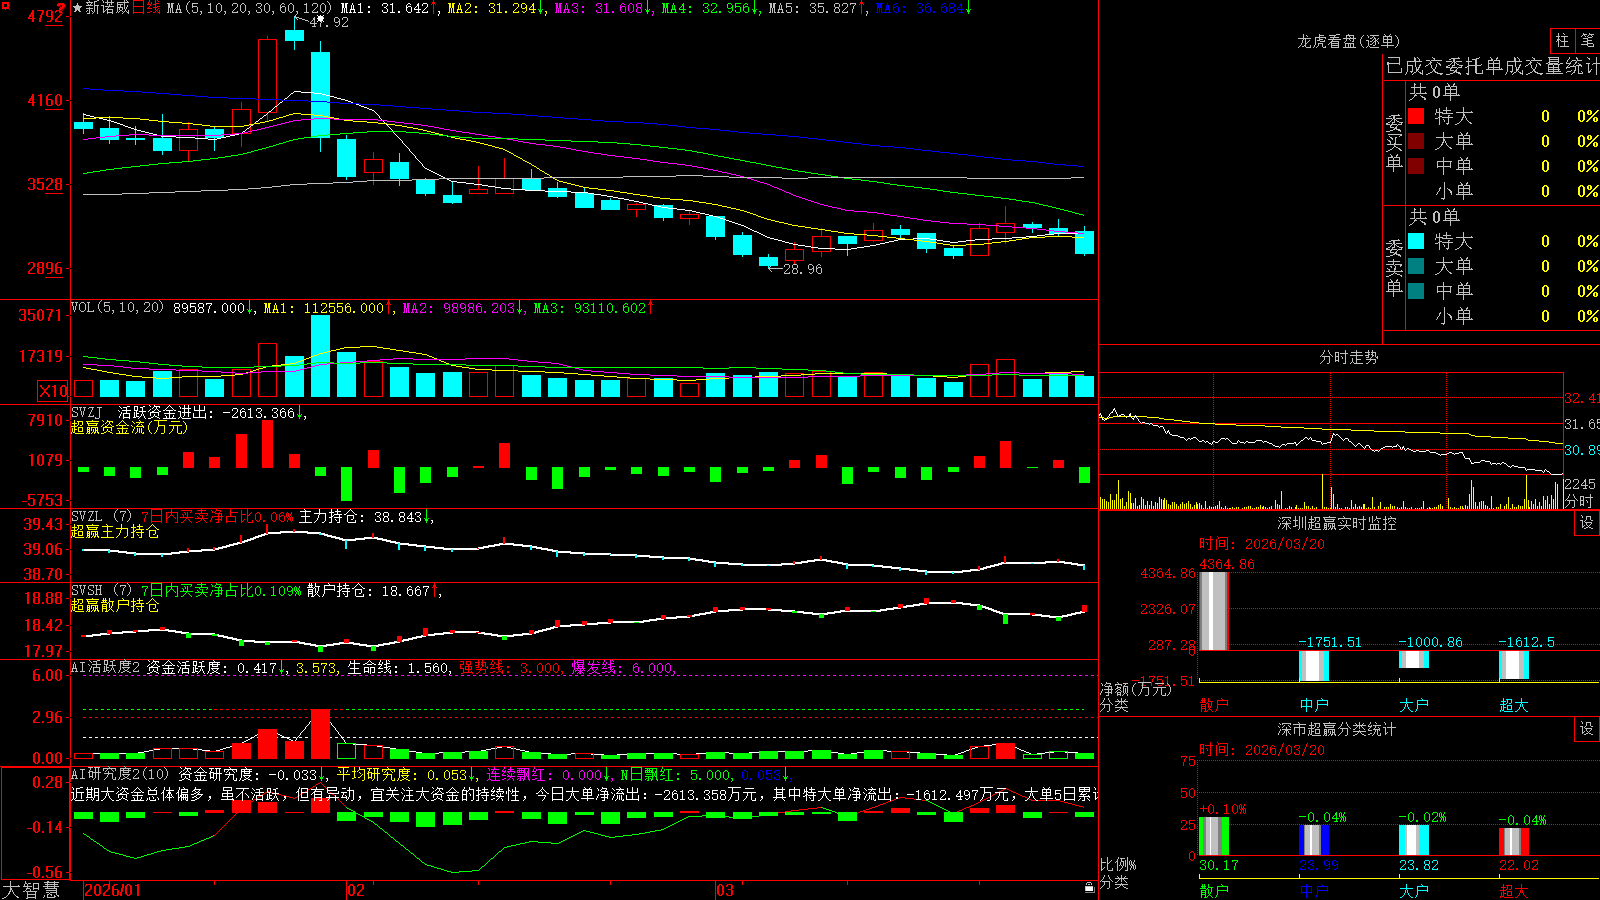
Task: Click the X10 volume scale box
Action: (53, 391)
